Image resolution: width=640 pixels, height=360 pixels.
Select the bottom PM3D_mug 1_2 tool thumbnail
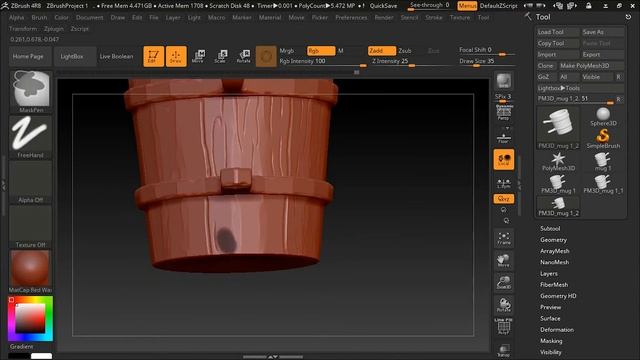[x=558, y=206]
